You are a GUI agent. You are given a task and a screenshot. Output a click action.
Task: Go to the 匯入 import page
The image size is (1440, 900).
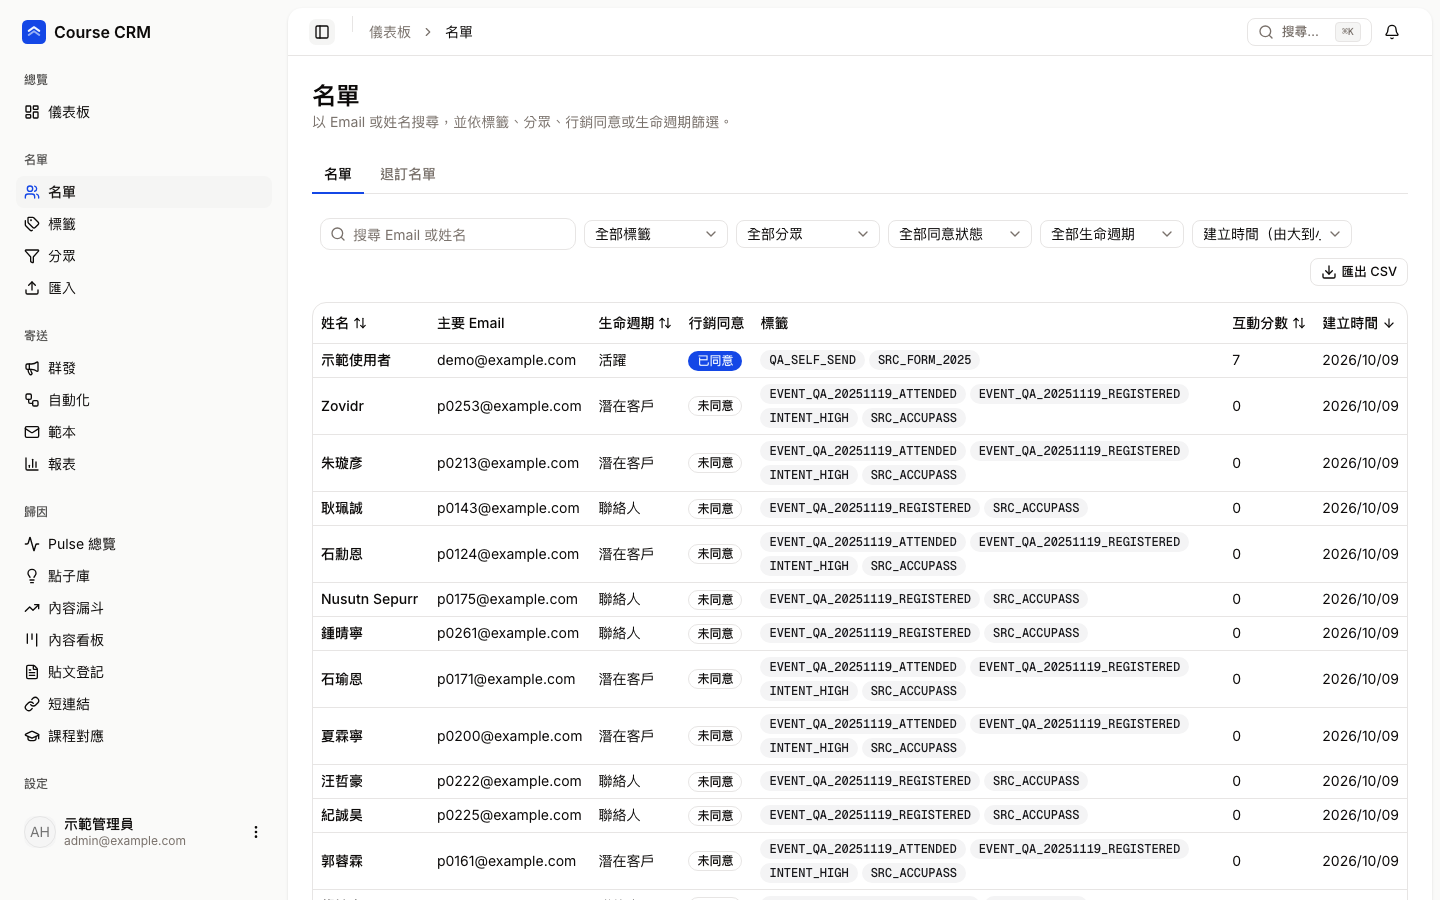click(144, 288)
